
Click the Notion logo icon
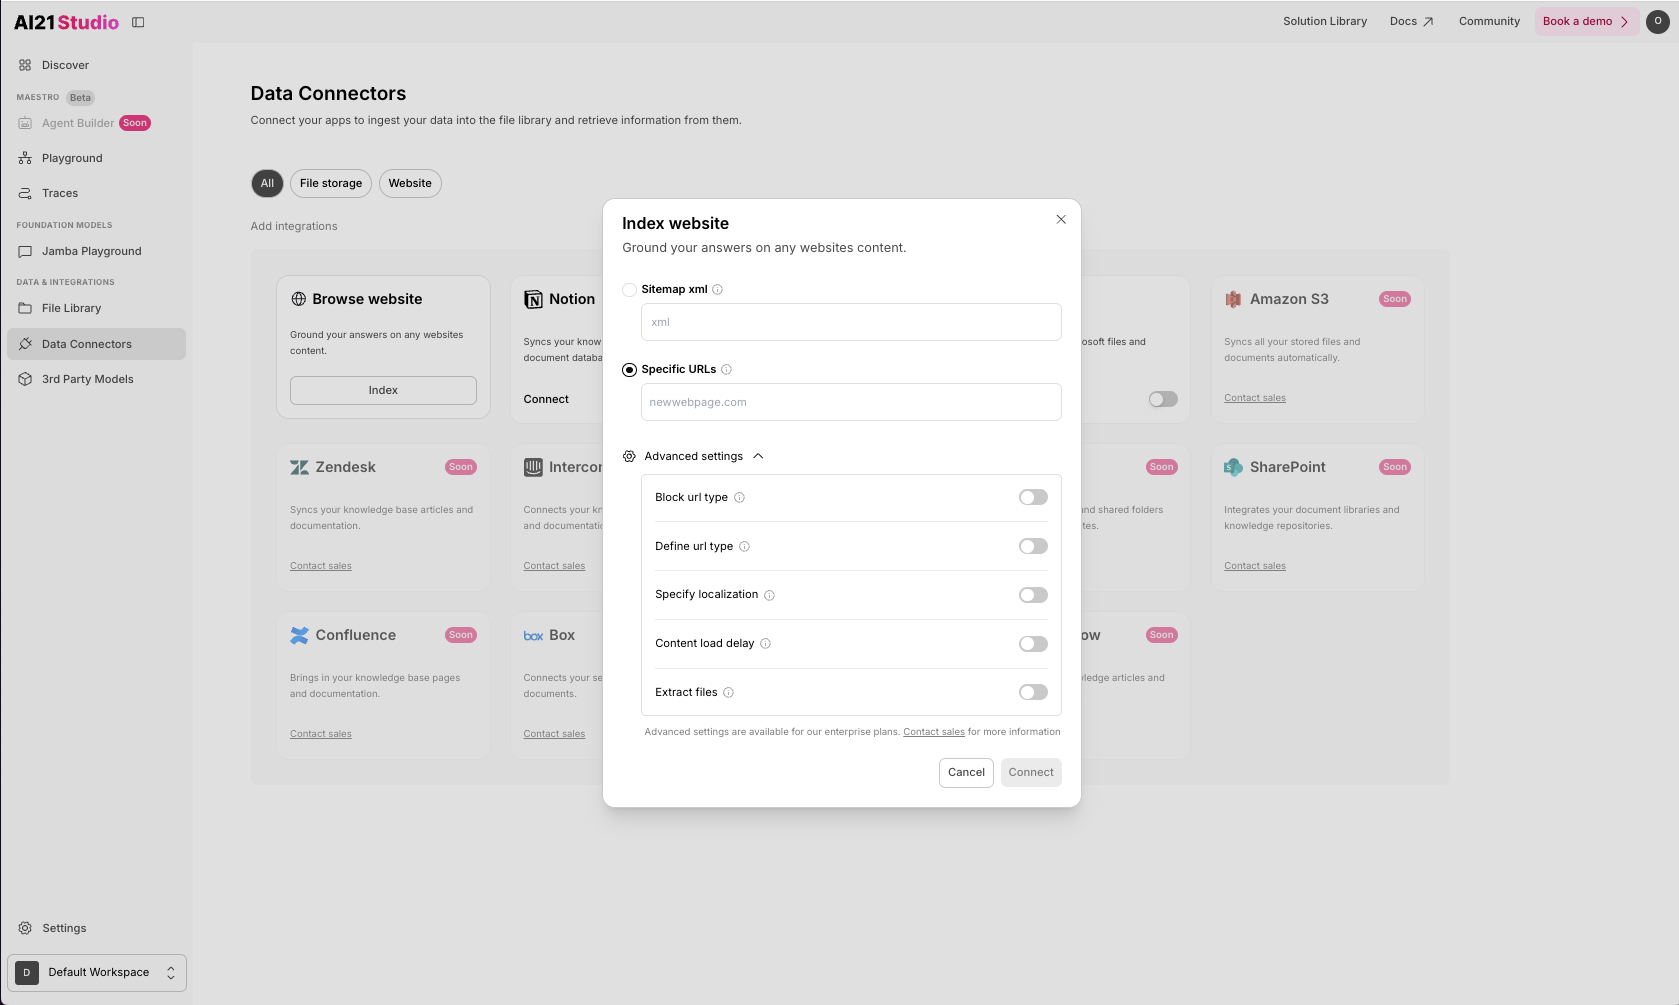click(533, 299)
